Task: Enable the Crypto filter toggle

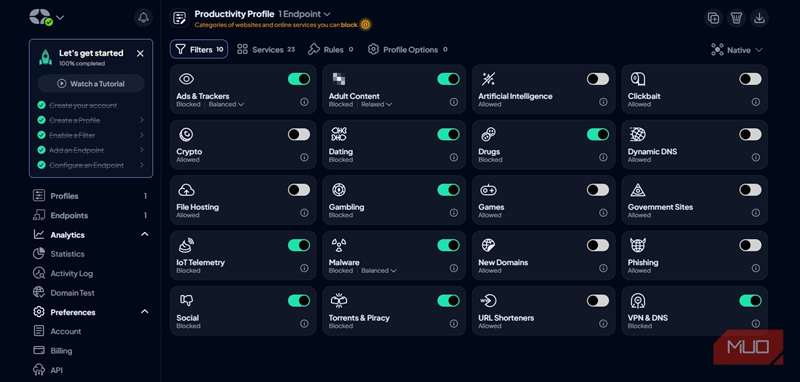Action: (299, 134)
